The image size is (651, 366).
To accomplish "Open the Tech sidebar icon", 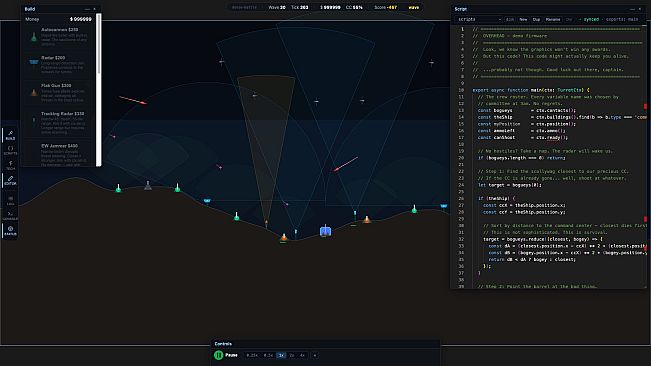I will (10, 166).
